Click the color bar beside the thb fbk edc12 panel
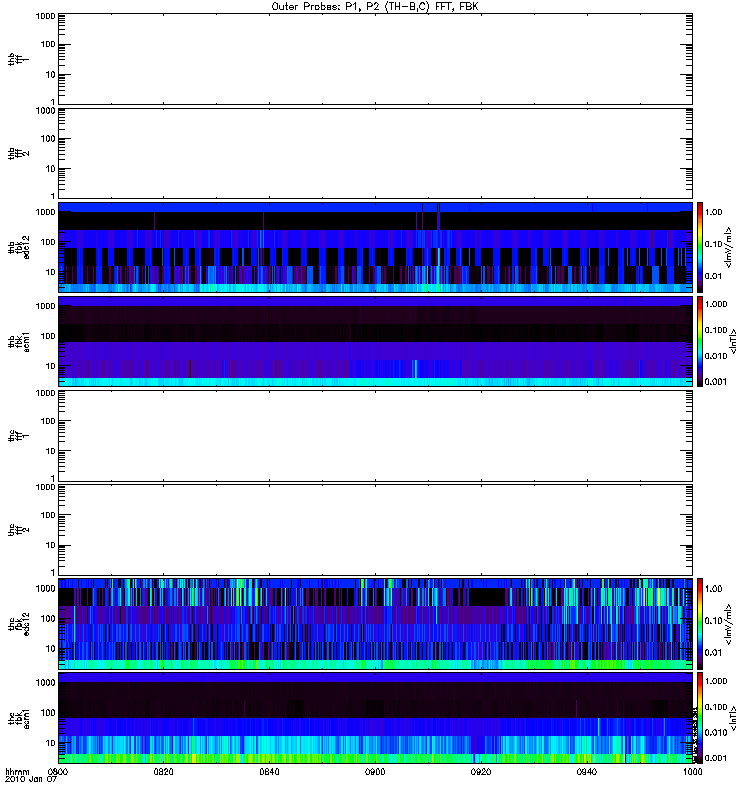Screen dimensions: 750x800 point(700,247)
